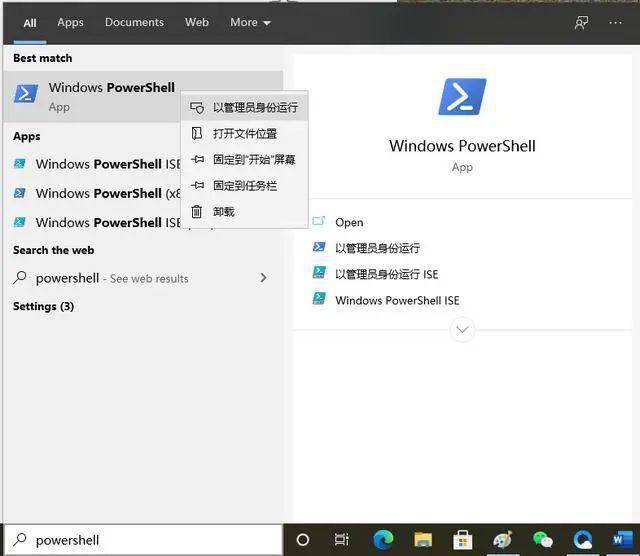The height and width of the screenshot is (556, 640).
Task: Open the Settings (3) results group
Action: click(x=43, y=307)
